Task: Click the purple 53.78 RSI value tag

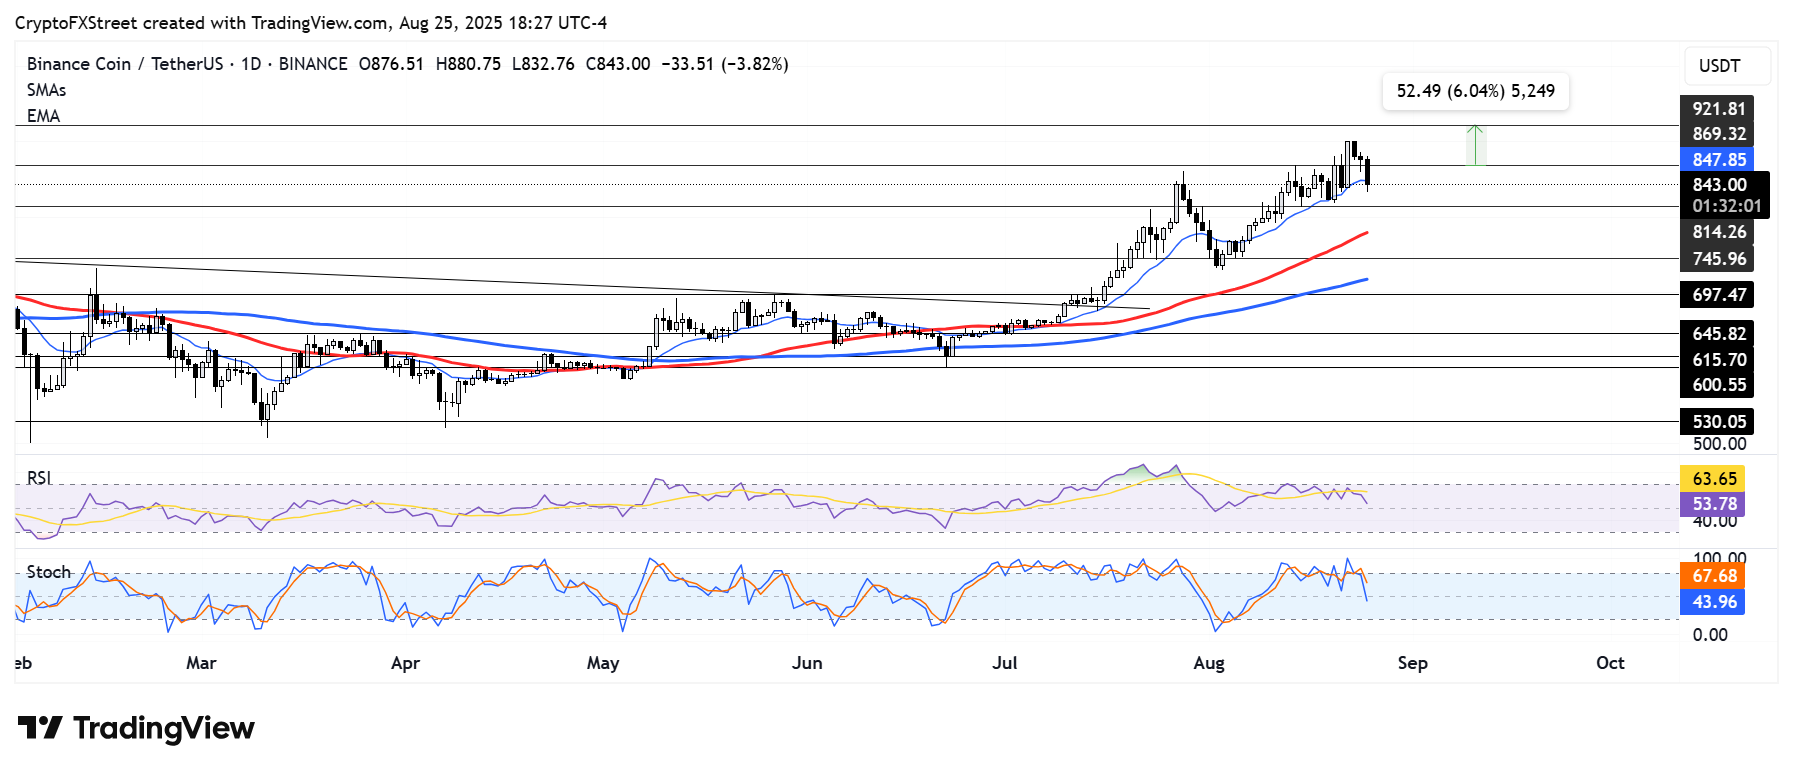Action: click(1714, 504)
